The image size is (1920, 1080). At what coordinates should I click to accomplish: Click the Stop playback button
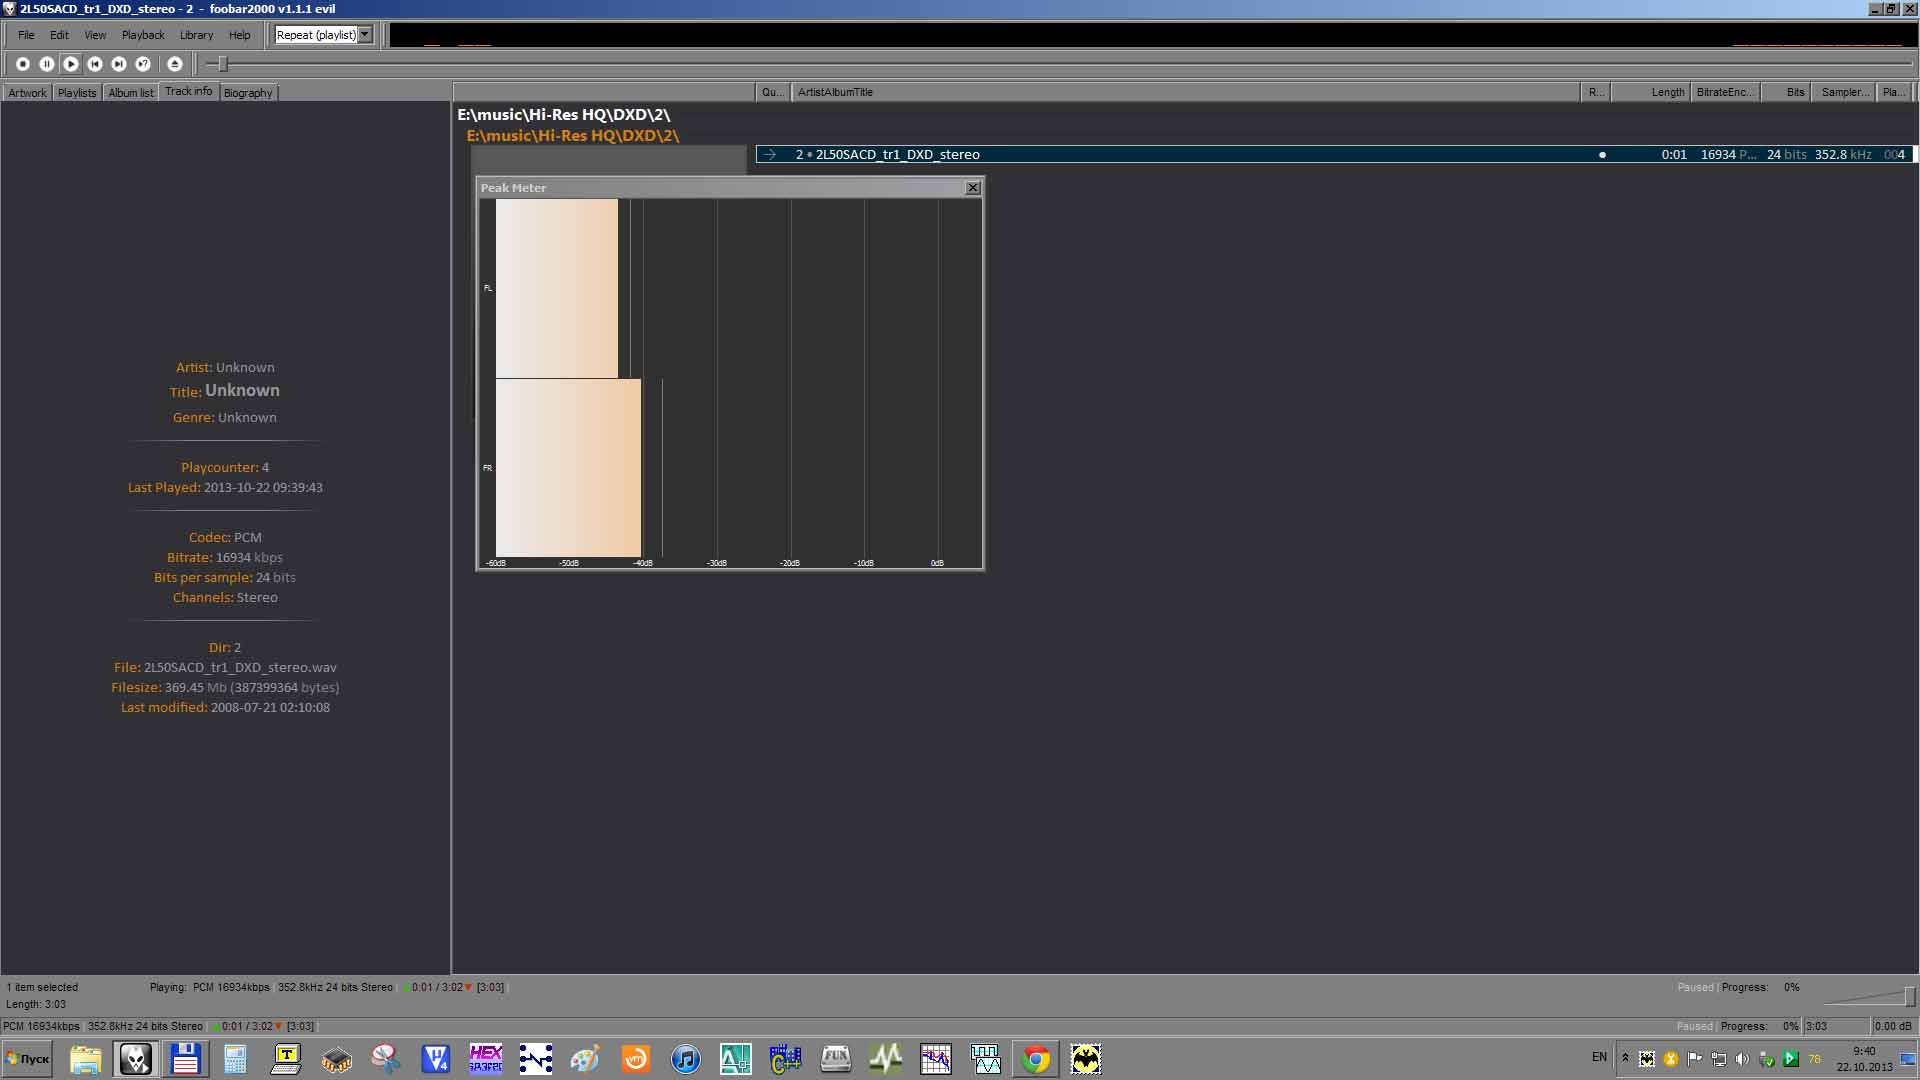coord(22,63)
